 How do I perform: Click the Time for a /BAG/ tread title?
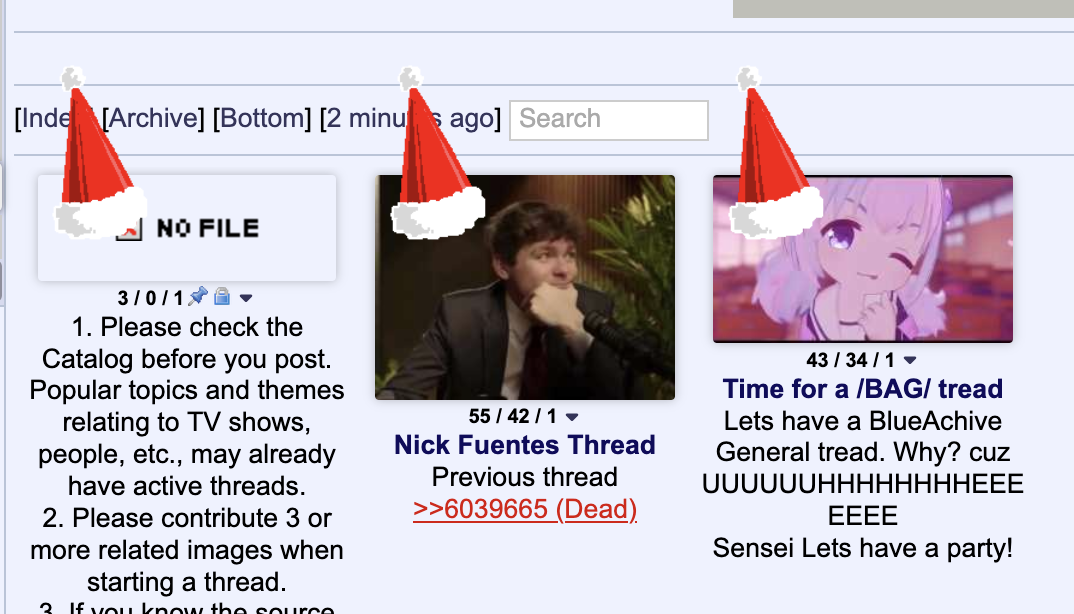click(862, 389)
